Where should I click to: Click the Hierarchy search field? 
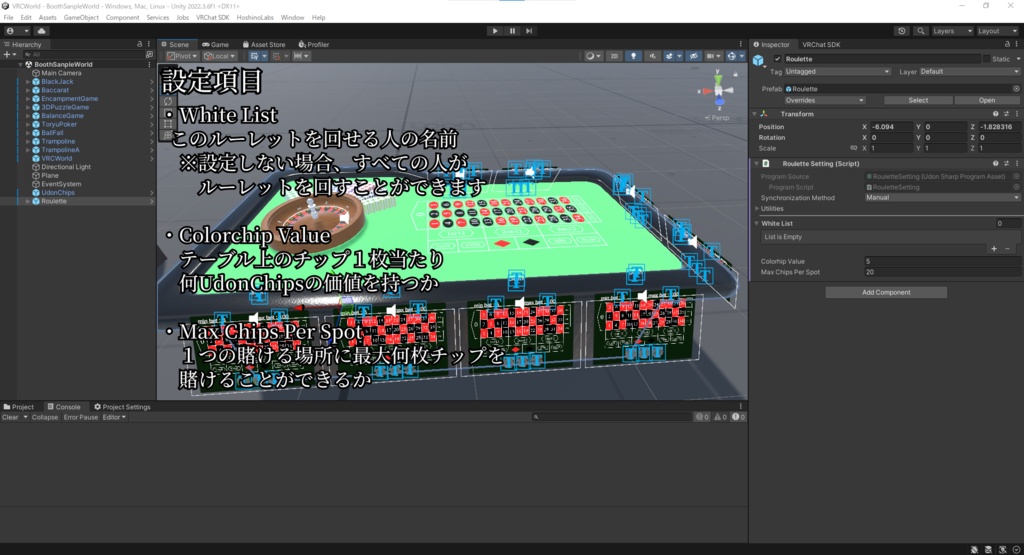tap(82, 55)
